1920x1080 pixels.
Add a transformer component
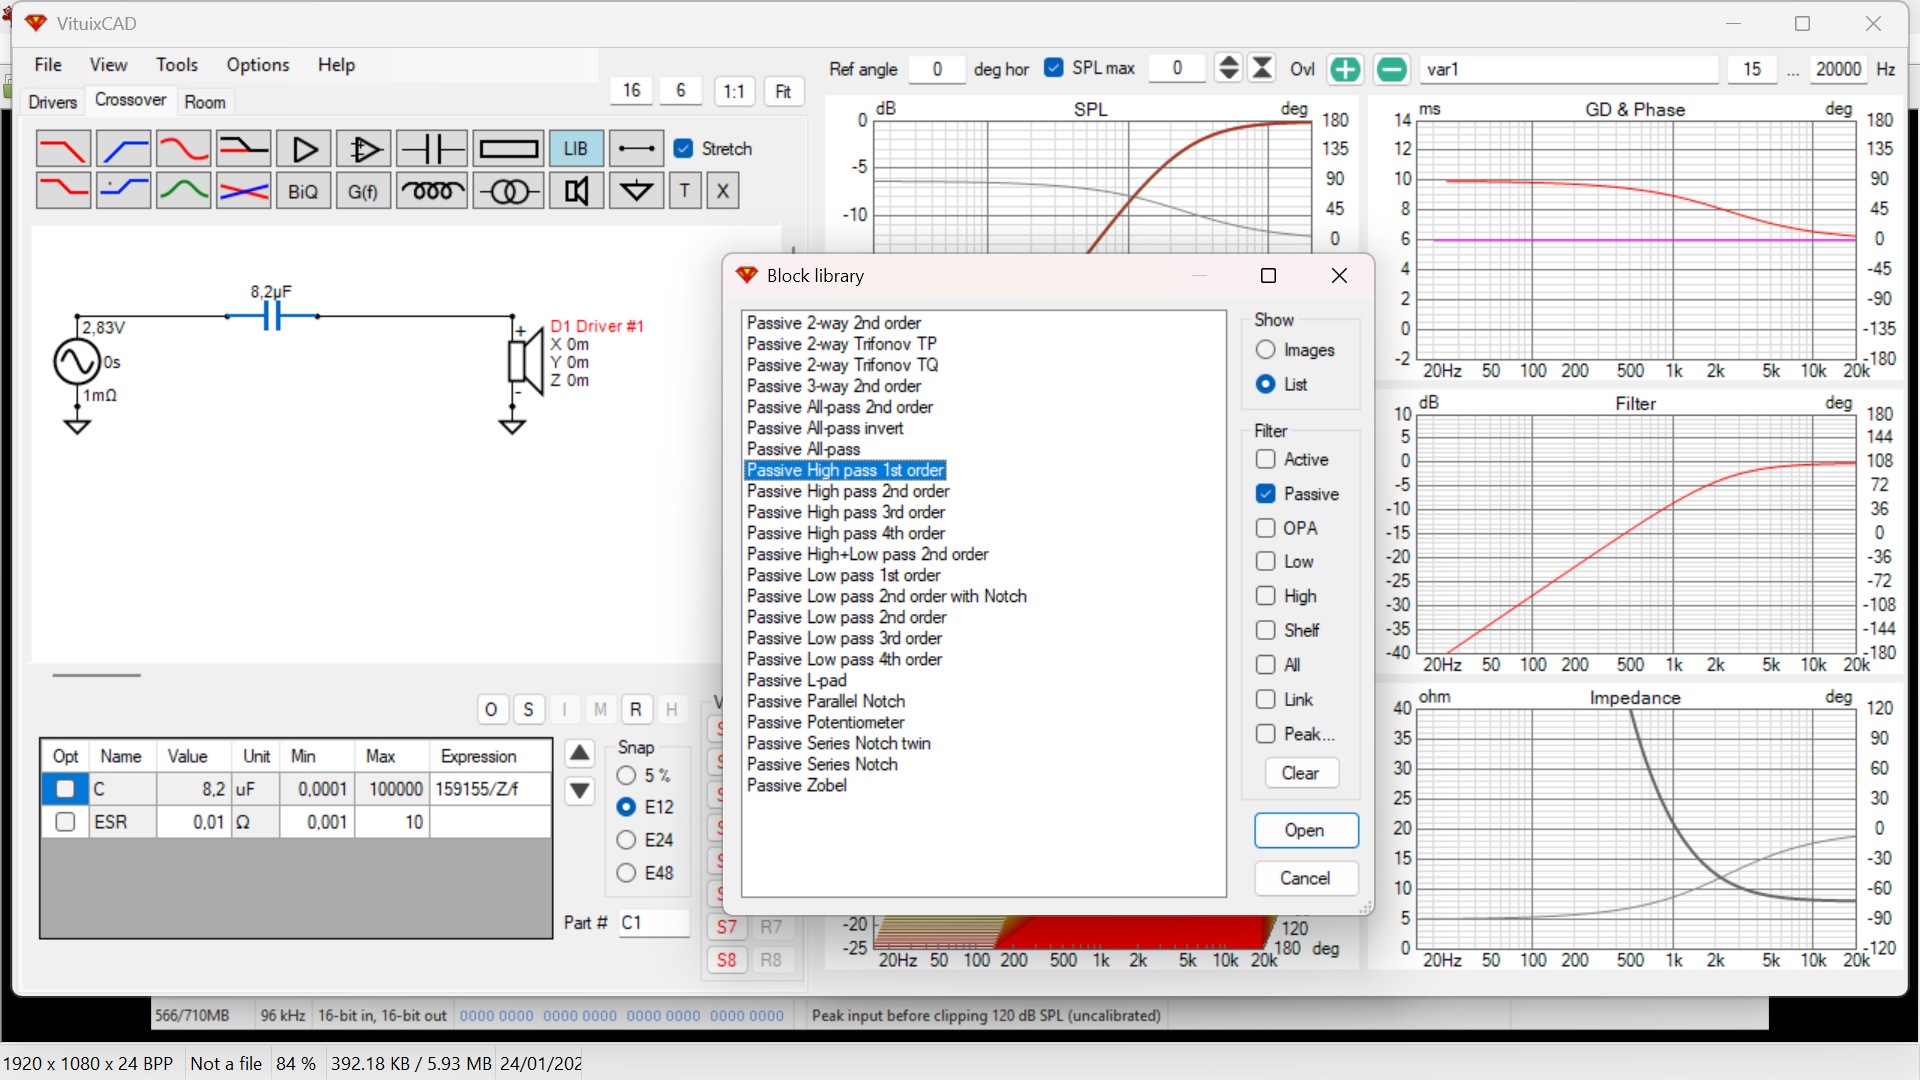tap(508, 190)
